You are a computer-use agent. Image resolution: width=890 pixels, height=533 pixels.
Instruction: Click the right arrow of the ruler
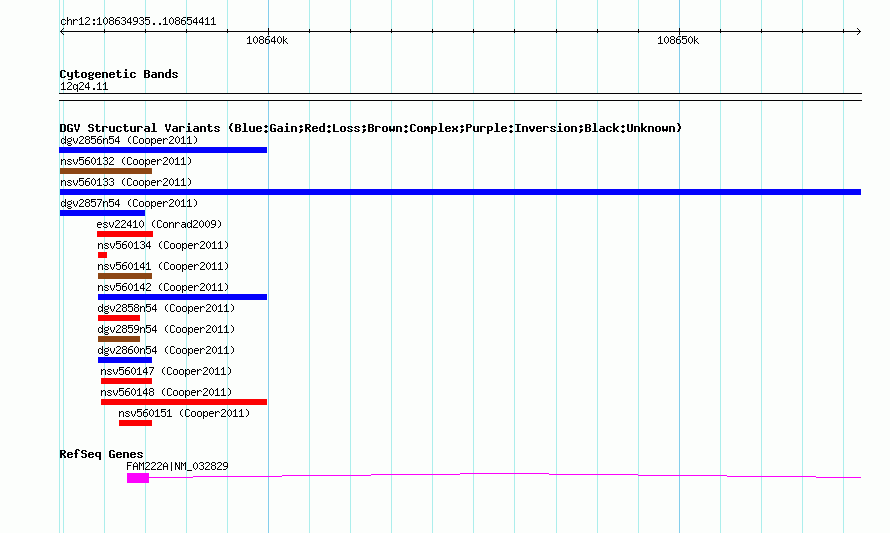pyautogui.click(x=858, y=31)
